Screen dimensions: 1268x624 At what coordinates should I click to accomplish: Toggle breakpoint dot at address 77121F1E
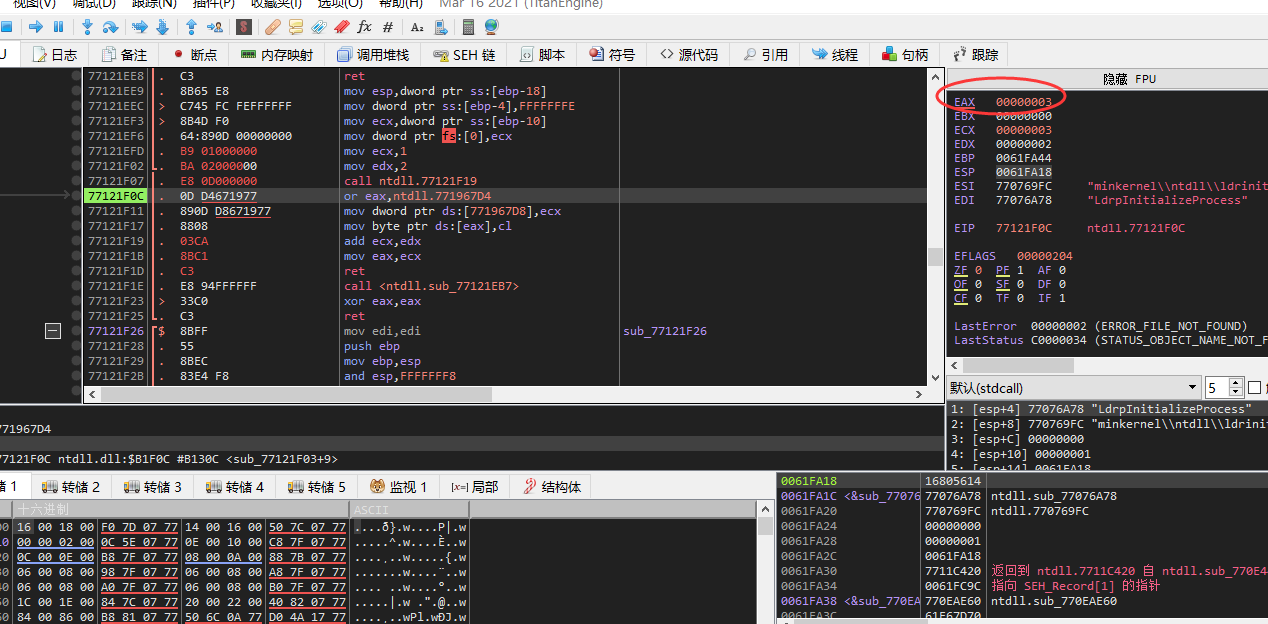[77, 286]
